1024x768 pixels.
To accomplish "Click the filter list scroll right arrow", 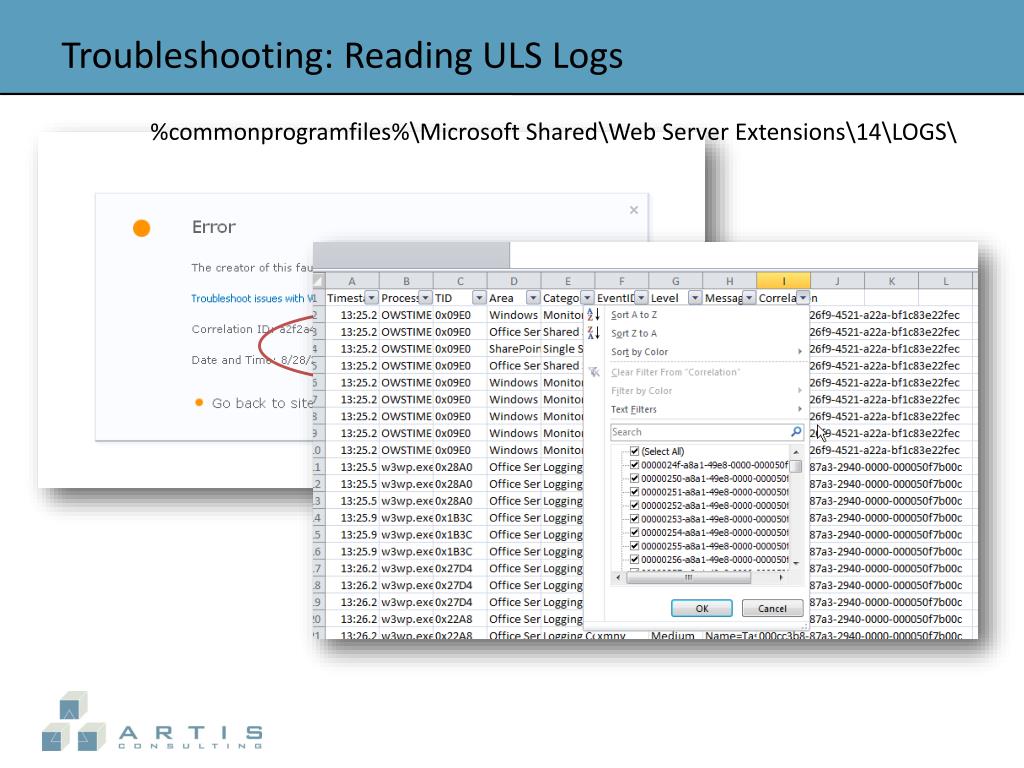I will 781,578.
